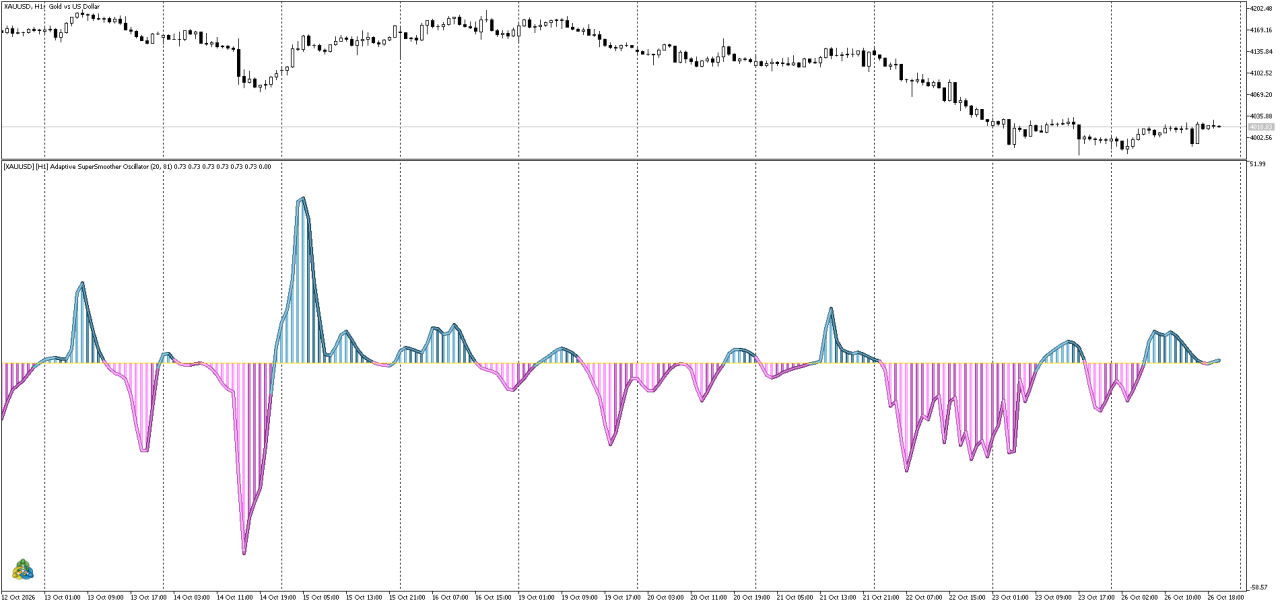
Task: Click the separator between price chart and oscillator
Action: point(620,159)
